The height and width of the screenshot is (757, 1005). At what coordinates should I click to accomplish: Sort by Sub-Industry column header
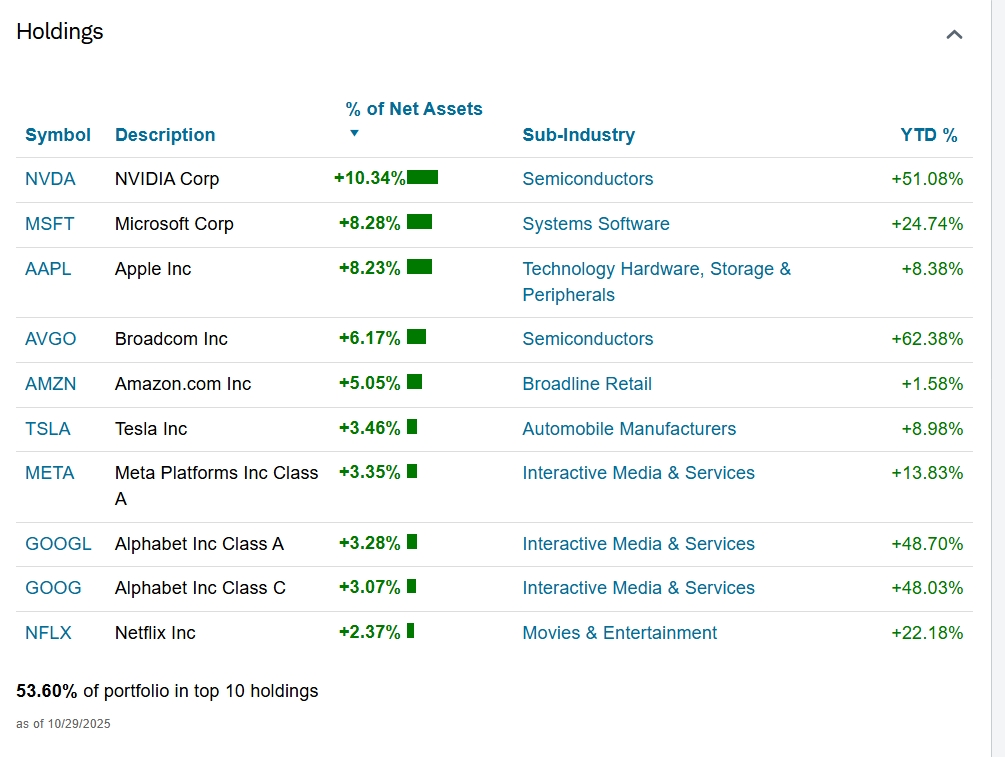578,135
